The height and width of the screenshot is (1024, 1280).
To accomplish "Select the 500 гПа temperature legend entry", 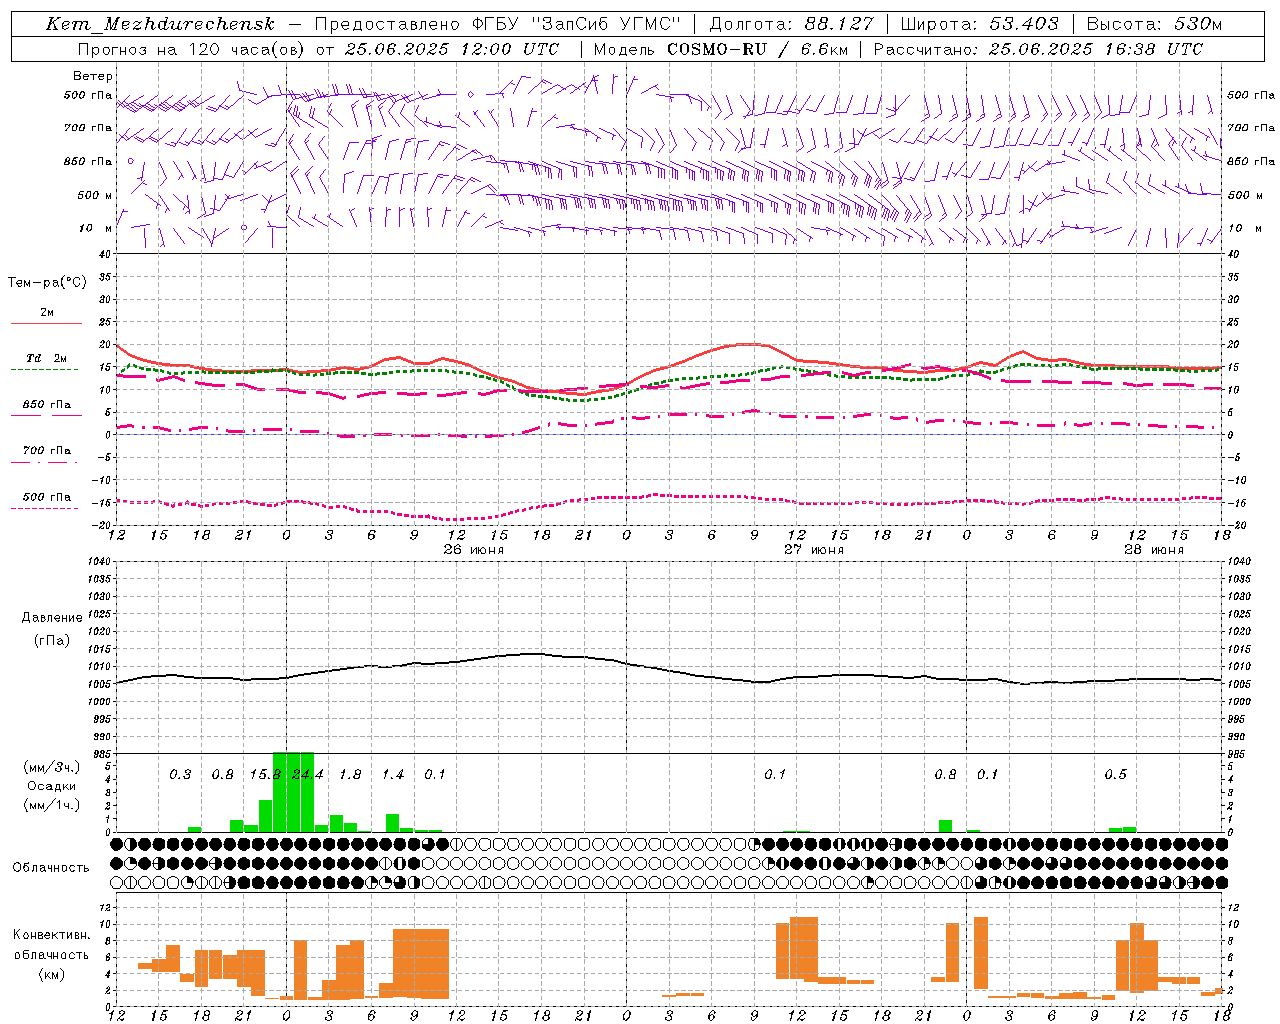I will point(46,501).
